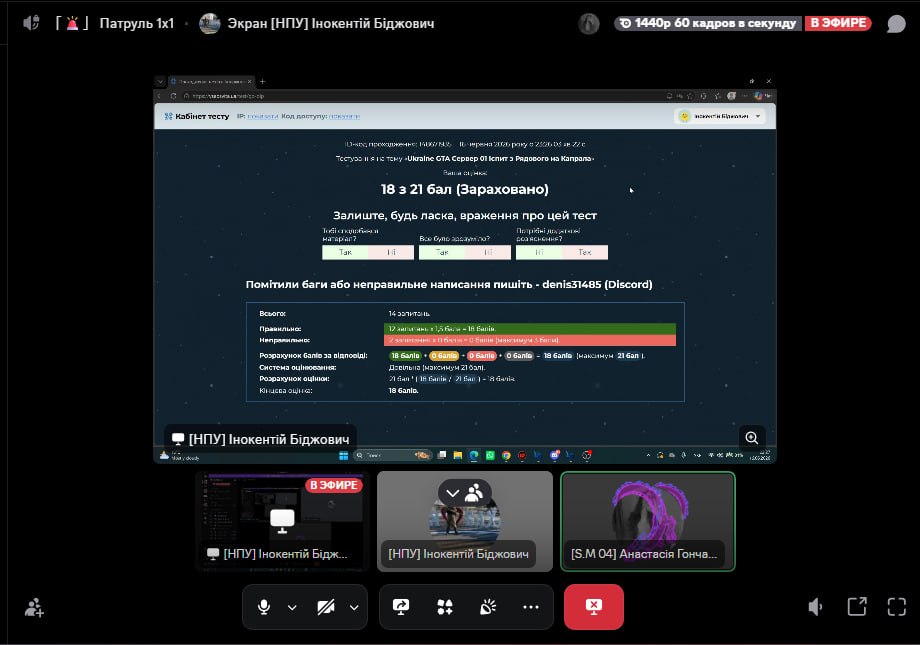Open Microsoft Edge in shared taskbar
This screenshot has width=920, height=645.
click(473, 455)
